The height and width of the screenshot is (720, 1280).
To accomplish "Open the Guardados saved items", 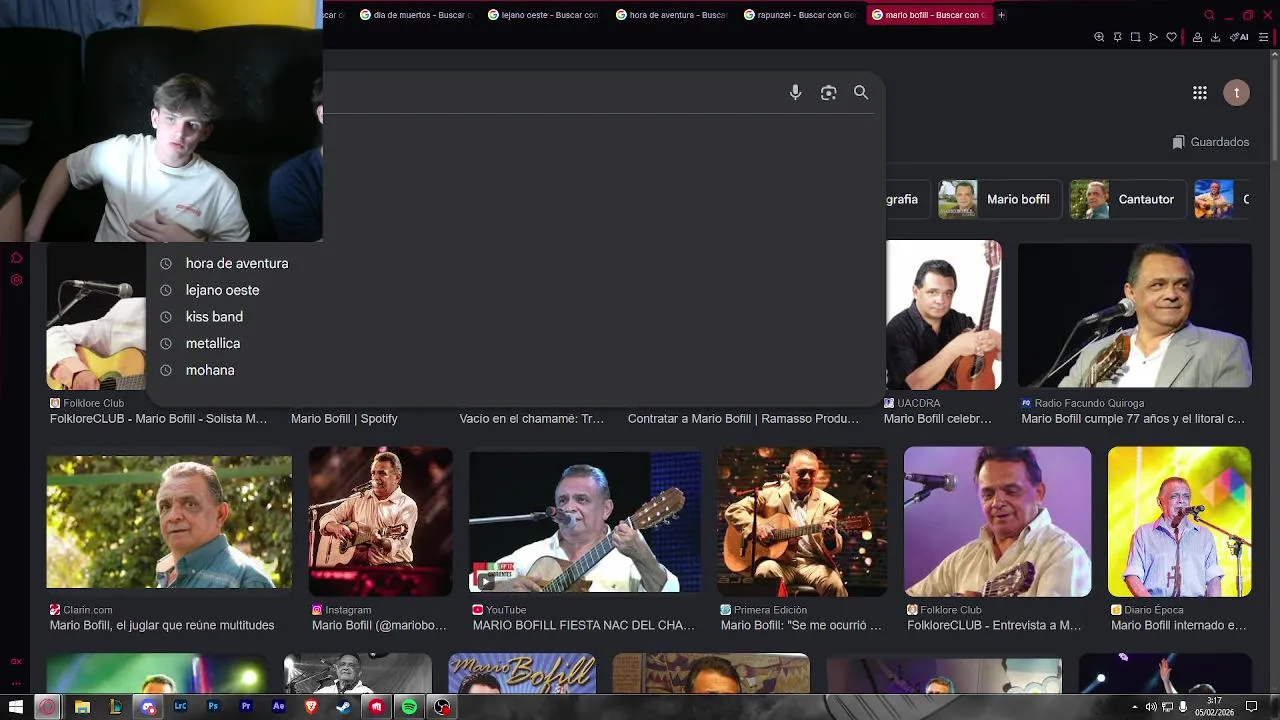I will [1211, 142].
